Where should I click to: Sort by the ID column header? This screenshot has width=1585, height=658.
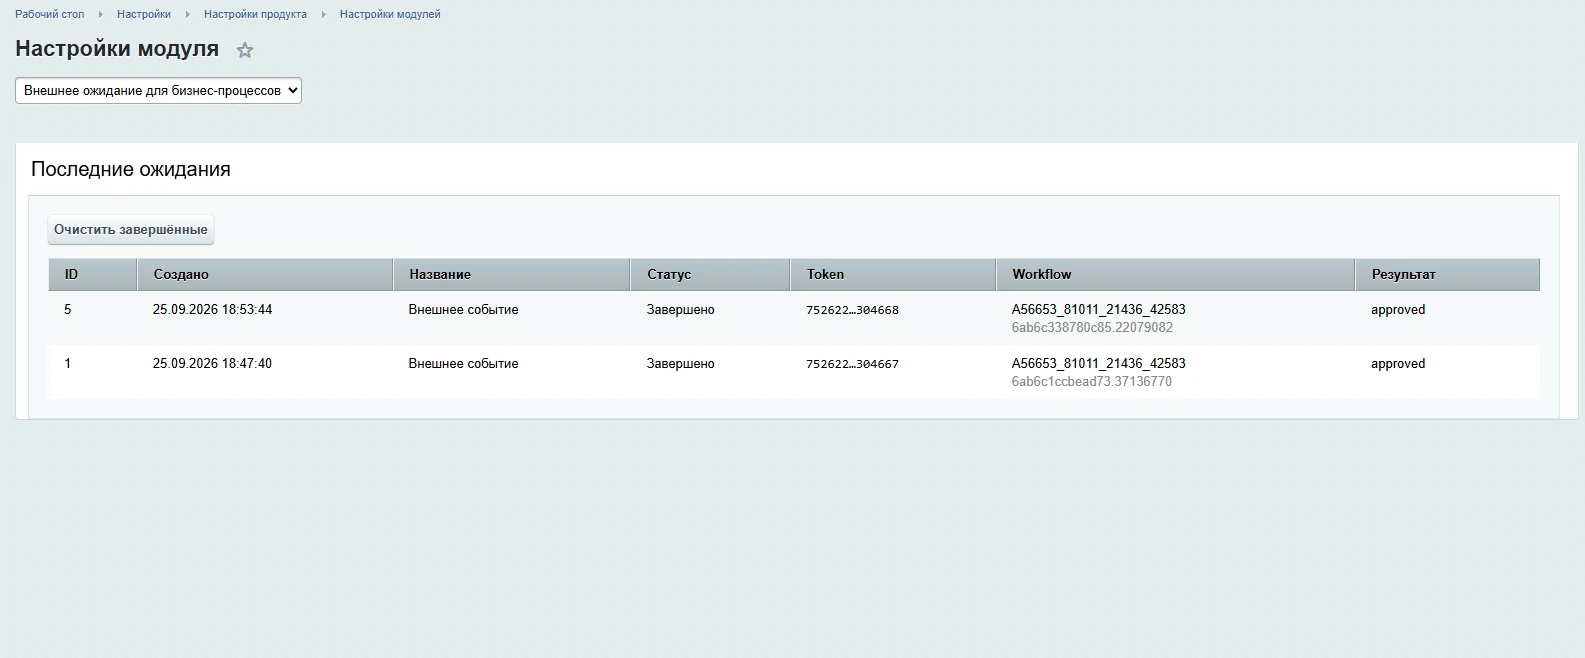[x=92, y=274]
